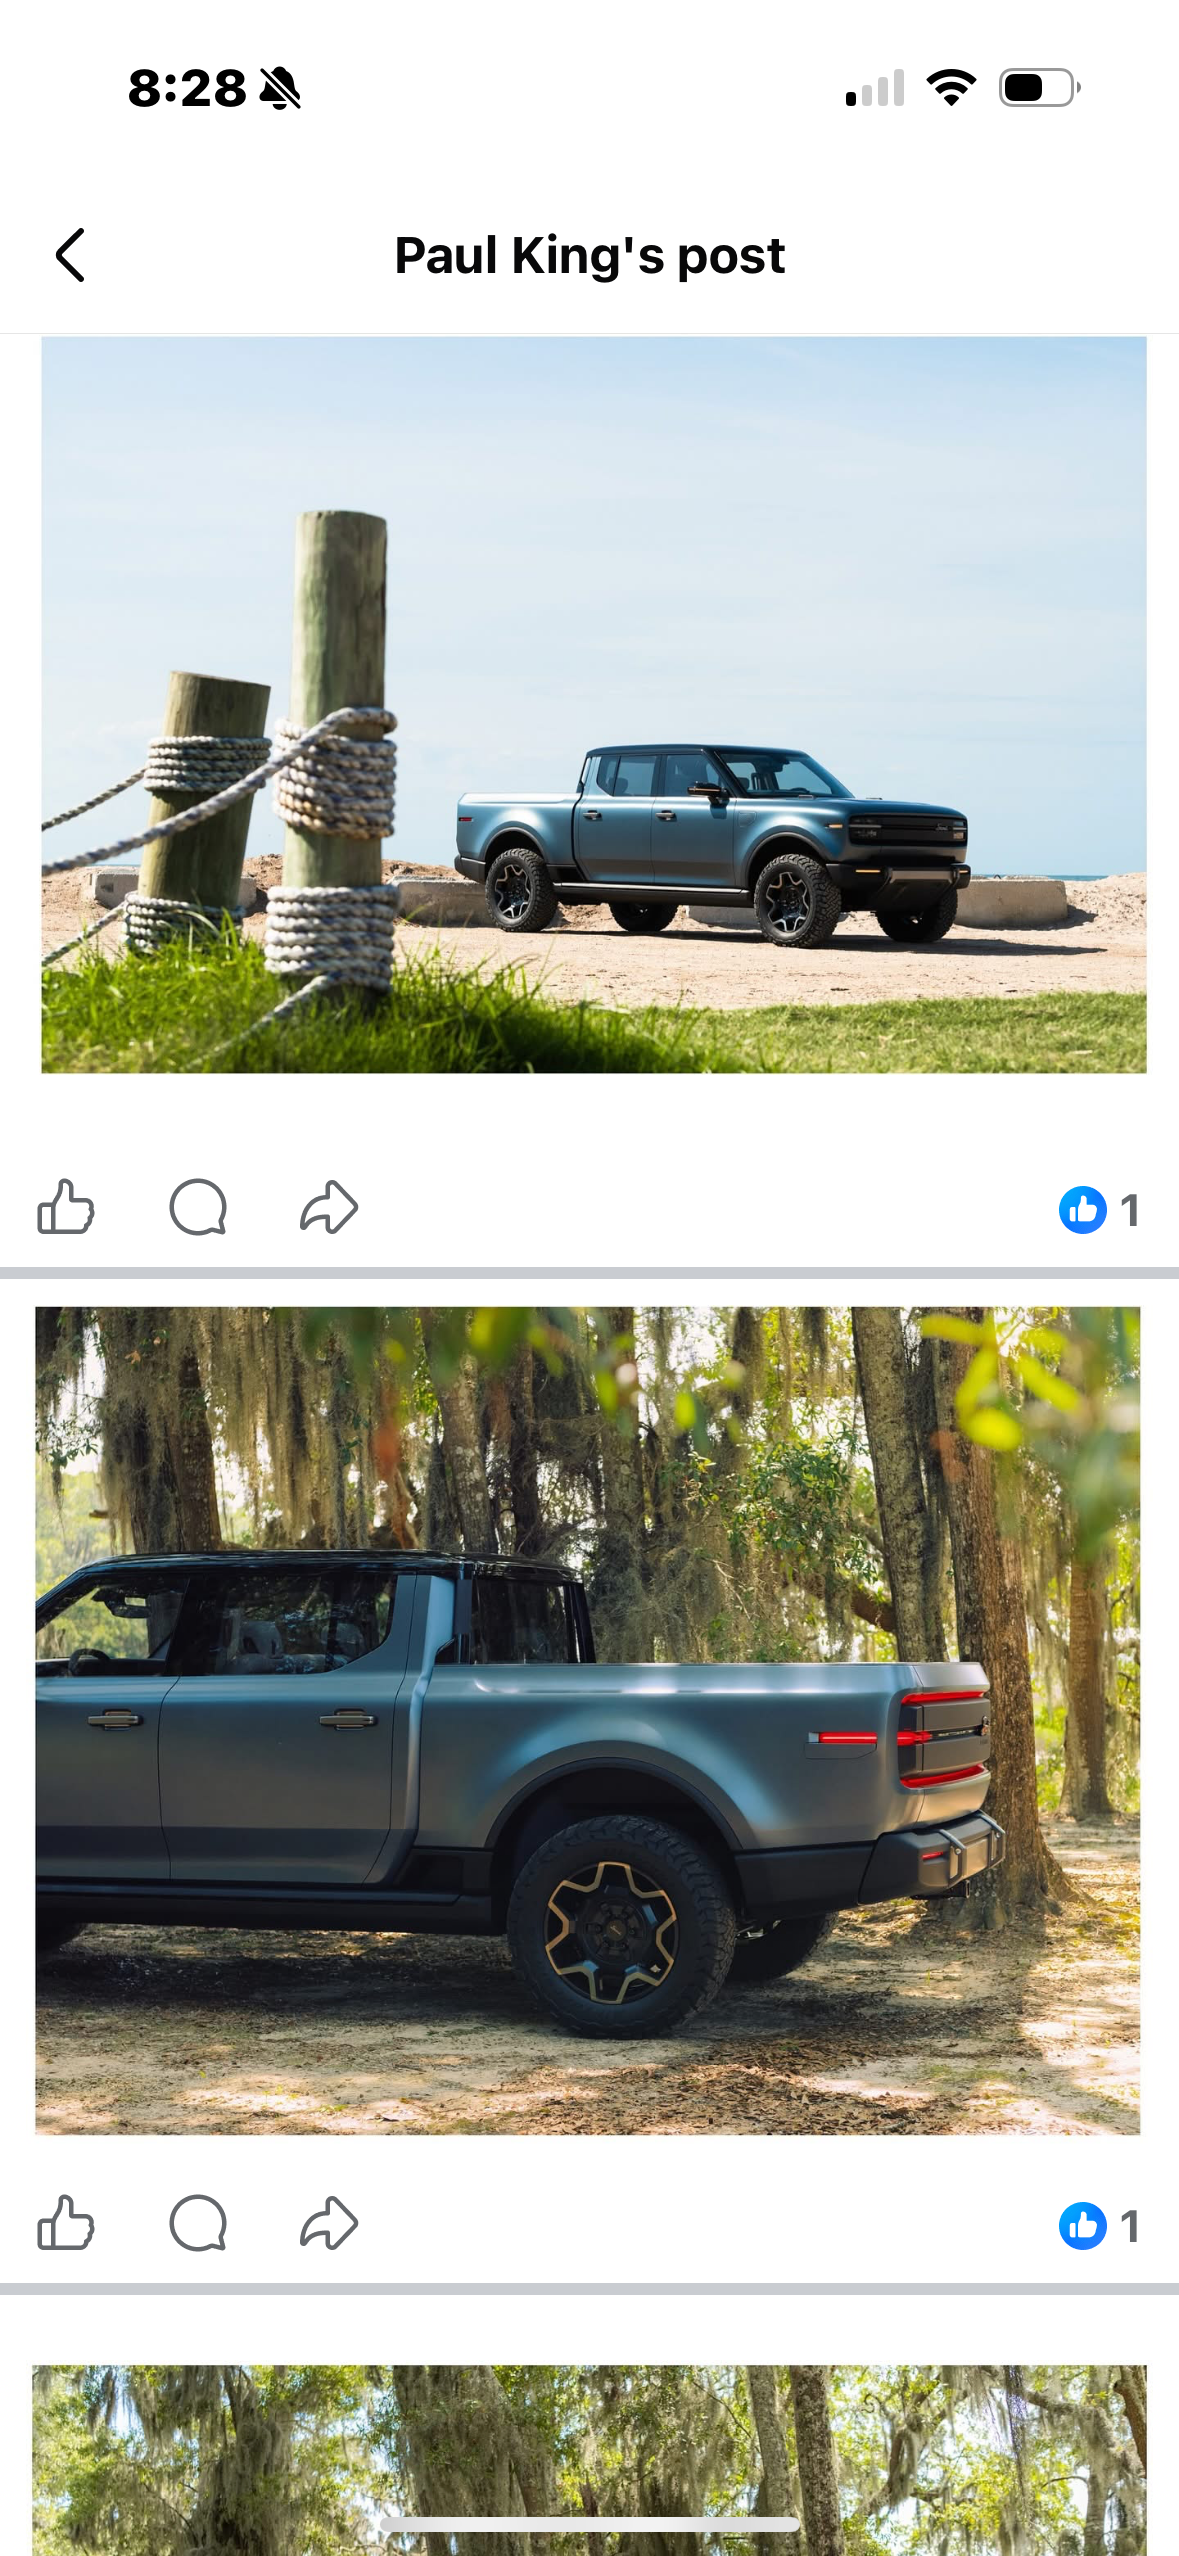
Task: Comment on the forest truck rear photo
Action: 198,2223
